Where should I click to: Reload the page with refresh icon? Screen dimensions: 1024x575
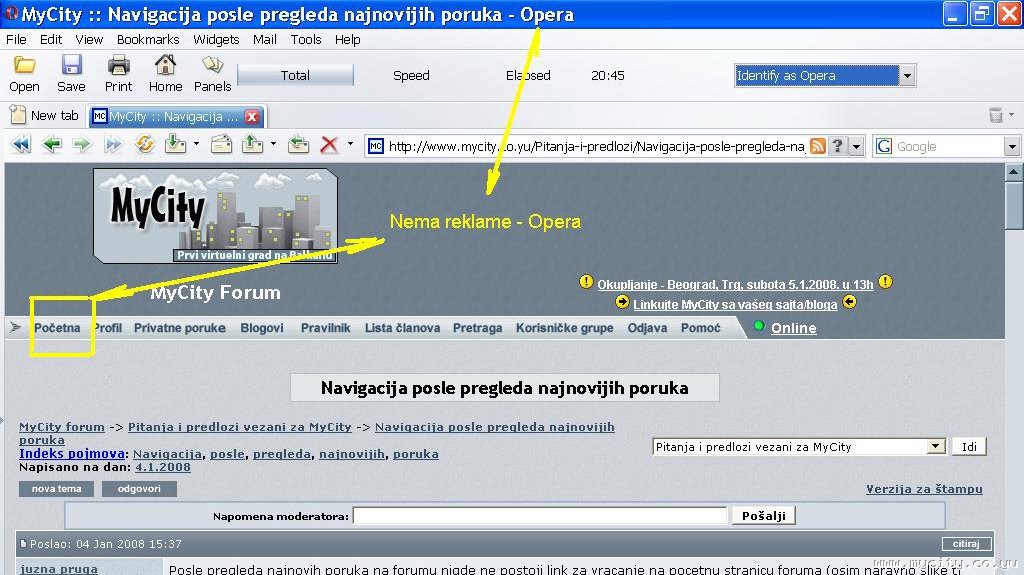(x=144, y=144)
